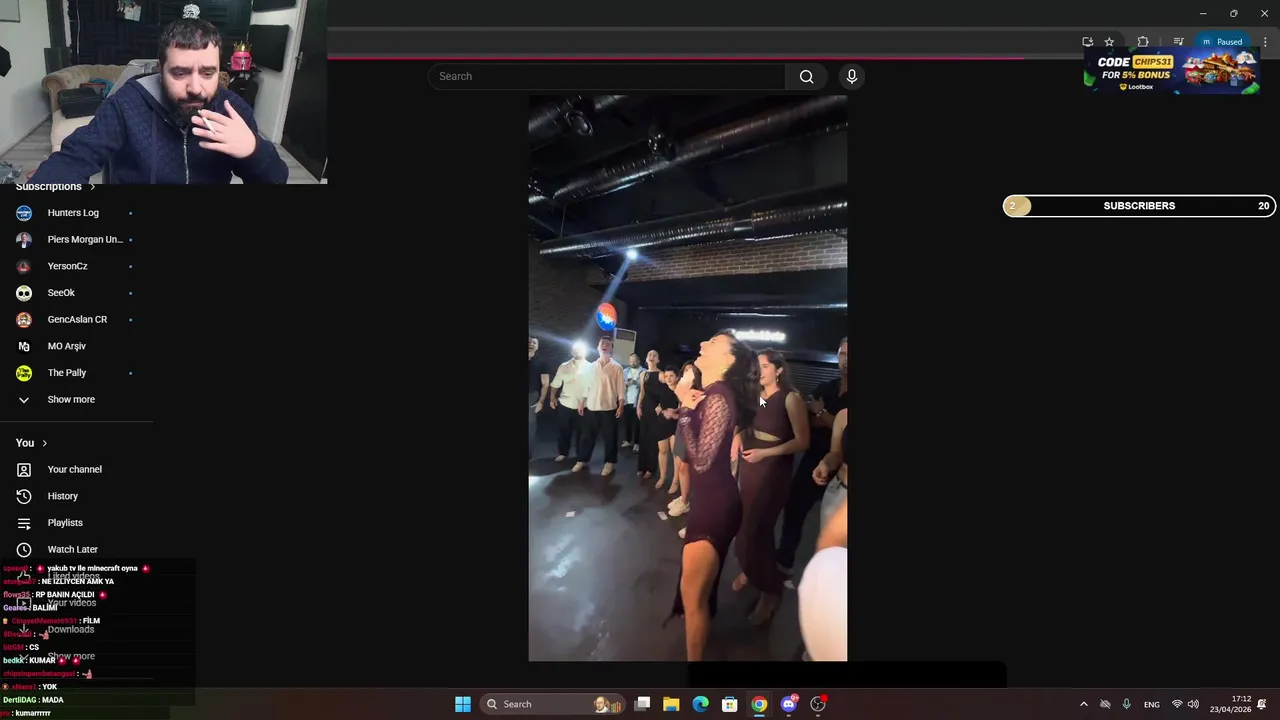
Task: Switch input language ENG
Action: click(x=1152, y=704)
